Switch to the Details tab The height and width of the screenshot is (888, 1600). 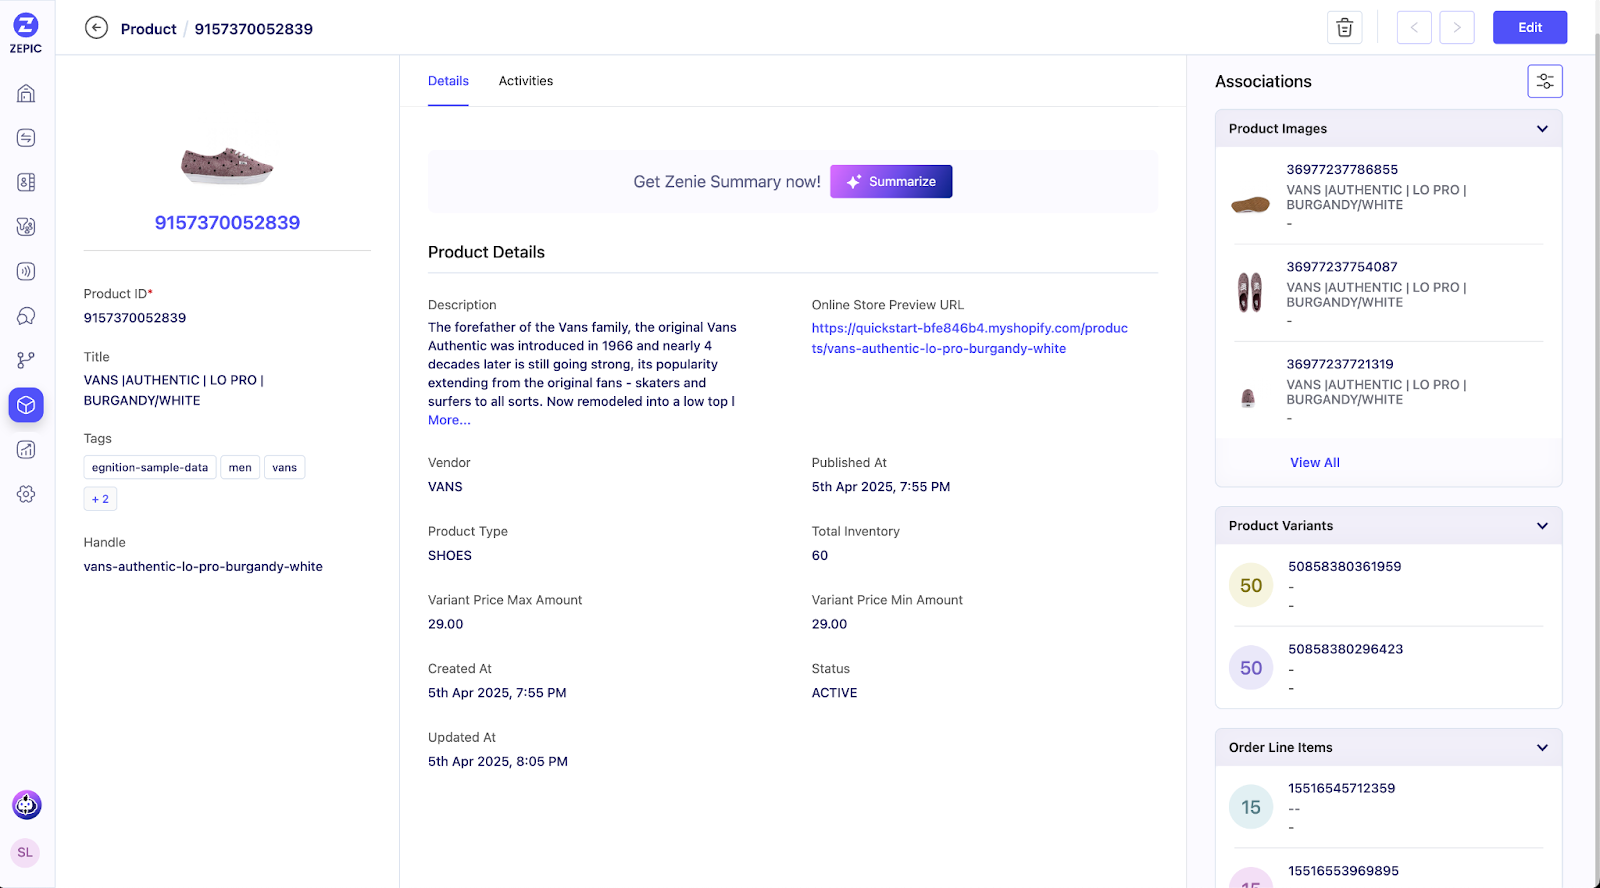pyautogui.click(x=448, y=81)
